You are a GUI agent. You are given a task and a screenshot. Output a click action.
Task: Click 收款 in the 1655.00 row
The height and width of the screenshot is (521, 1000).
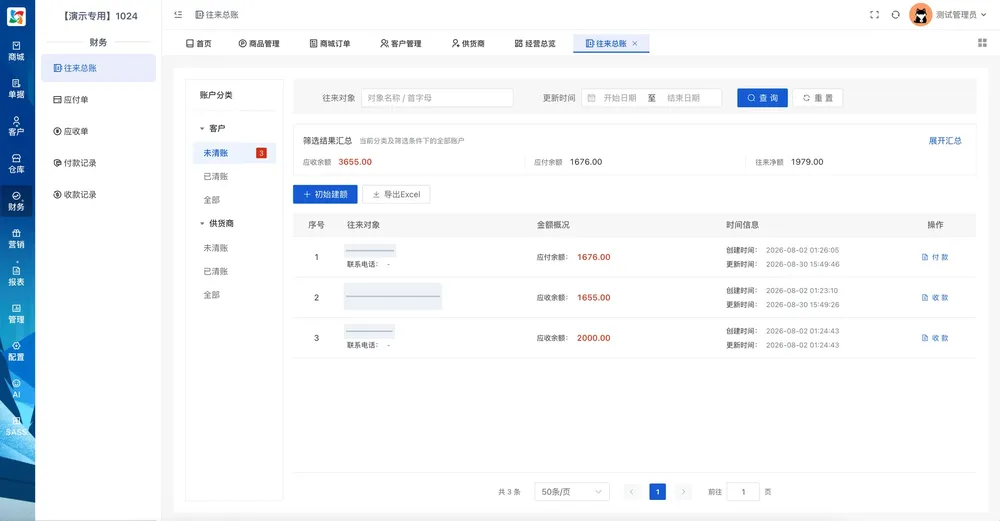click(935, 297)
